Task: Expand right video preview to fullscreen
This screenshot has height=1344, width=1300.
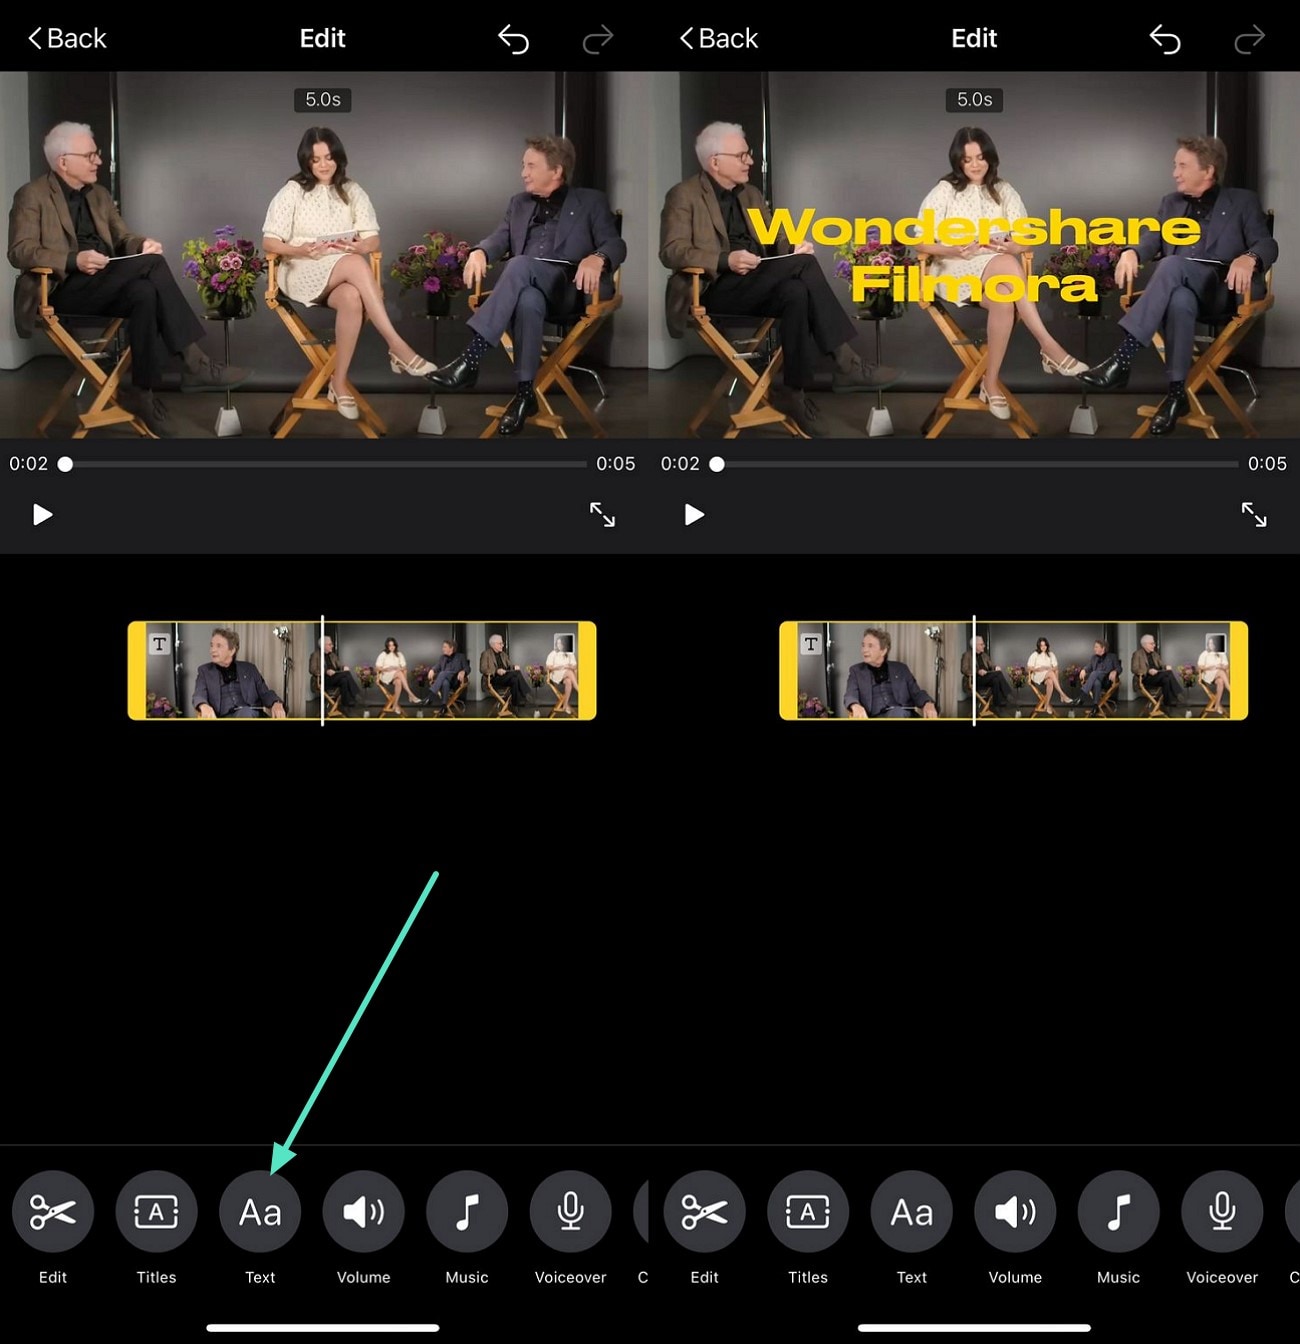Action: pyautogui.click(x=1254, y=514)
